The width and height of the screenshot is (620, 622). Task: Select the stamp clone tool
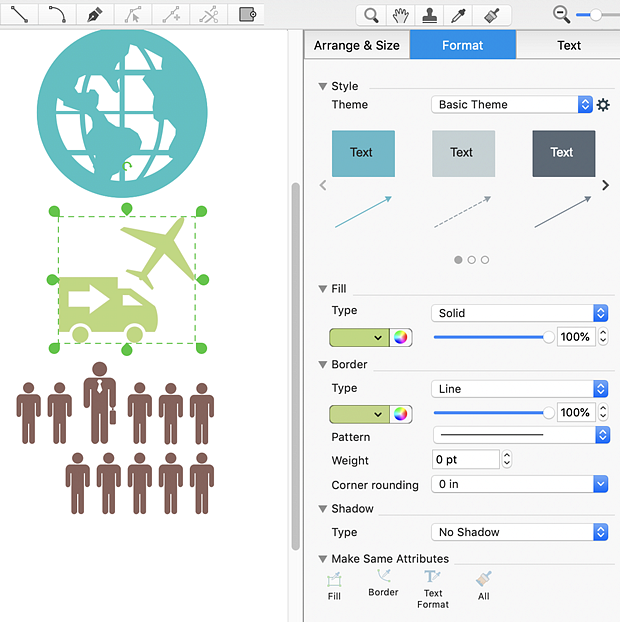[430, 15]
